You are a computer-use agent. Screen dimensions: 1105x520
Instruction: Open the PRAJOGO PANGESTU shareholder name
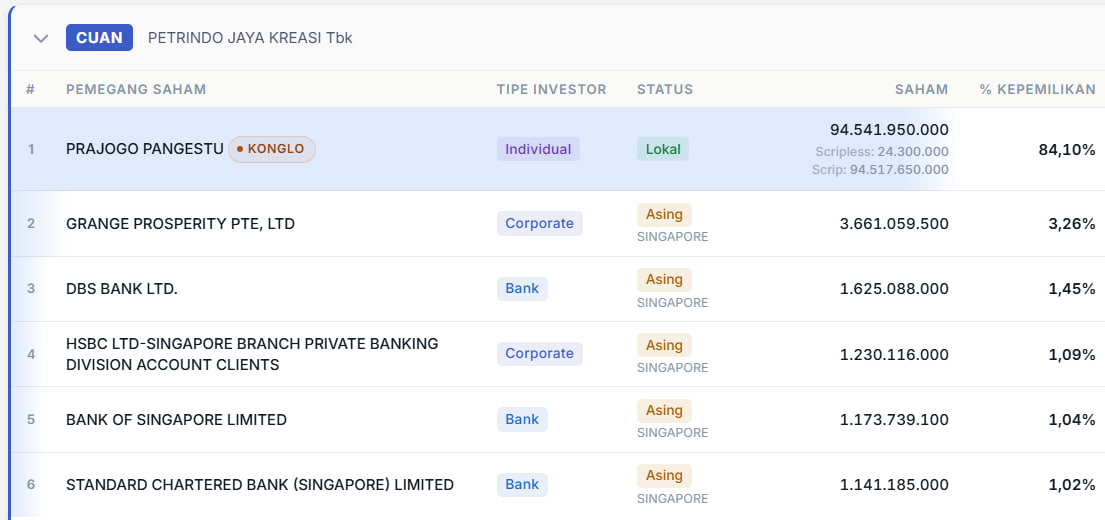(x=145, y=149)
